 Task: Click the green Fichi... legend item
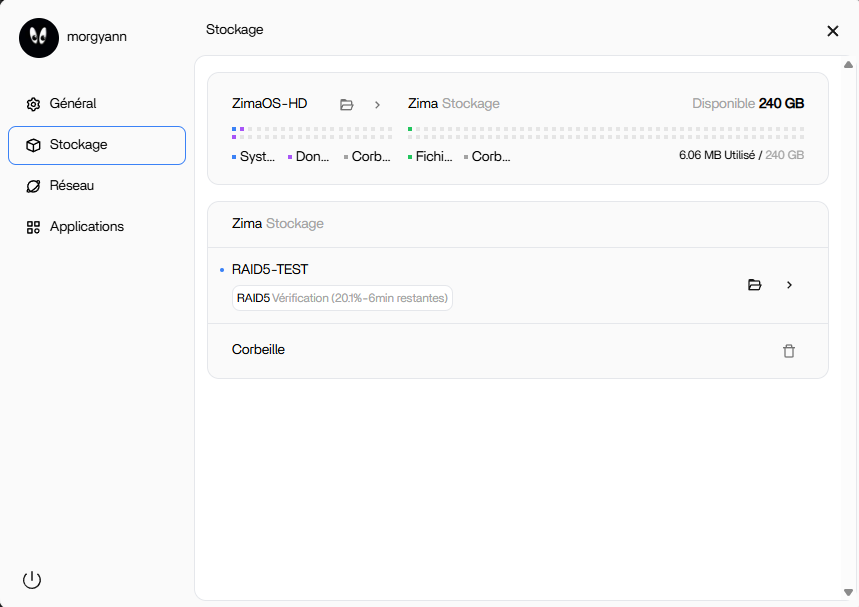coord(430,157)
